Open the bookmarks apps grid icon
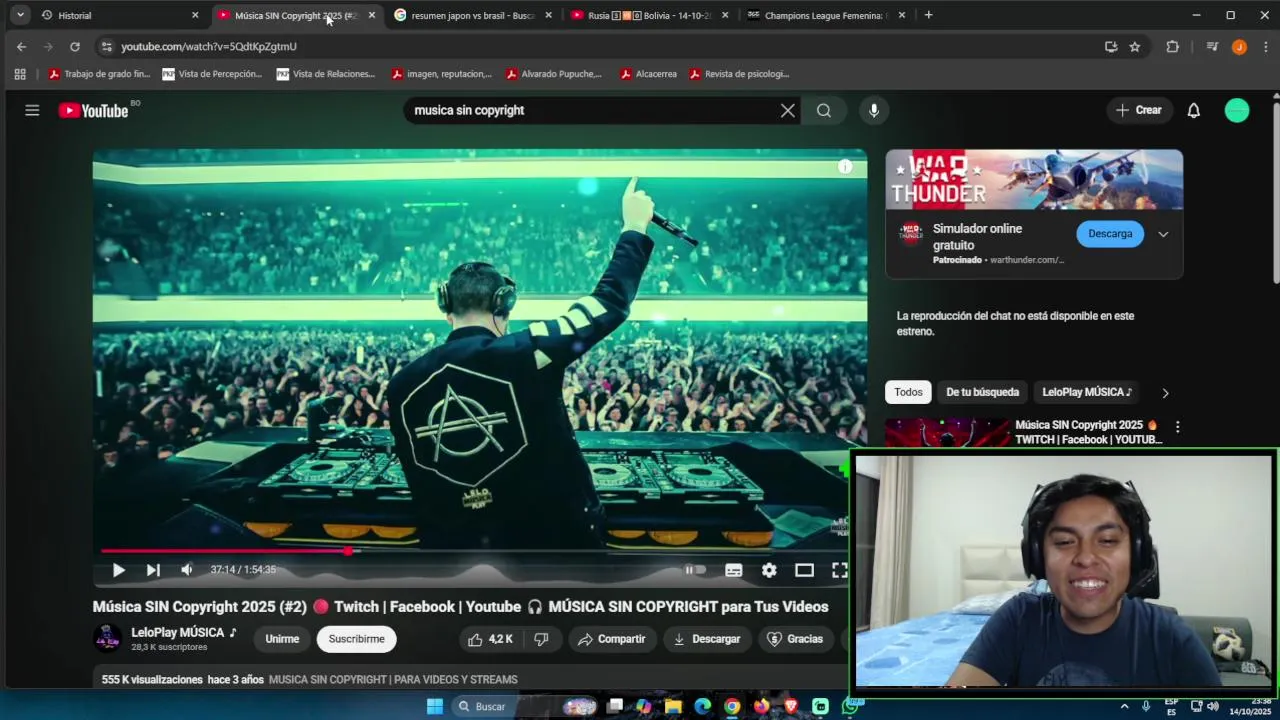 click(20, 74)
